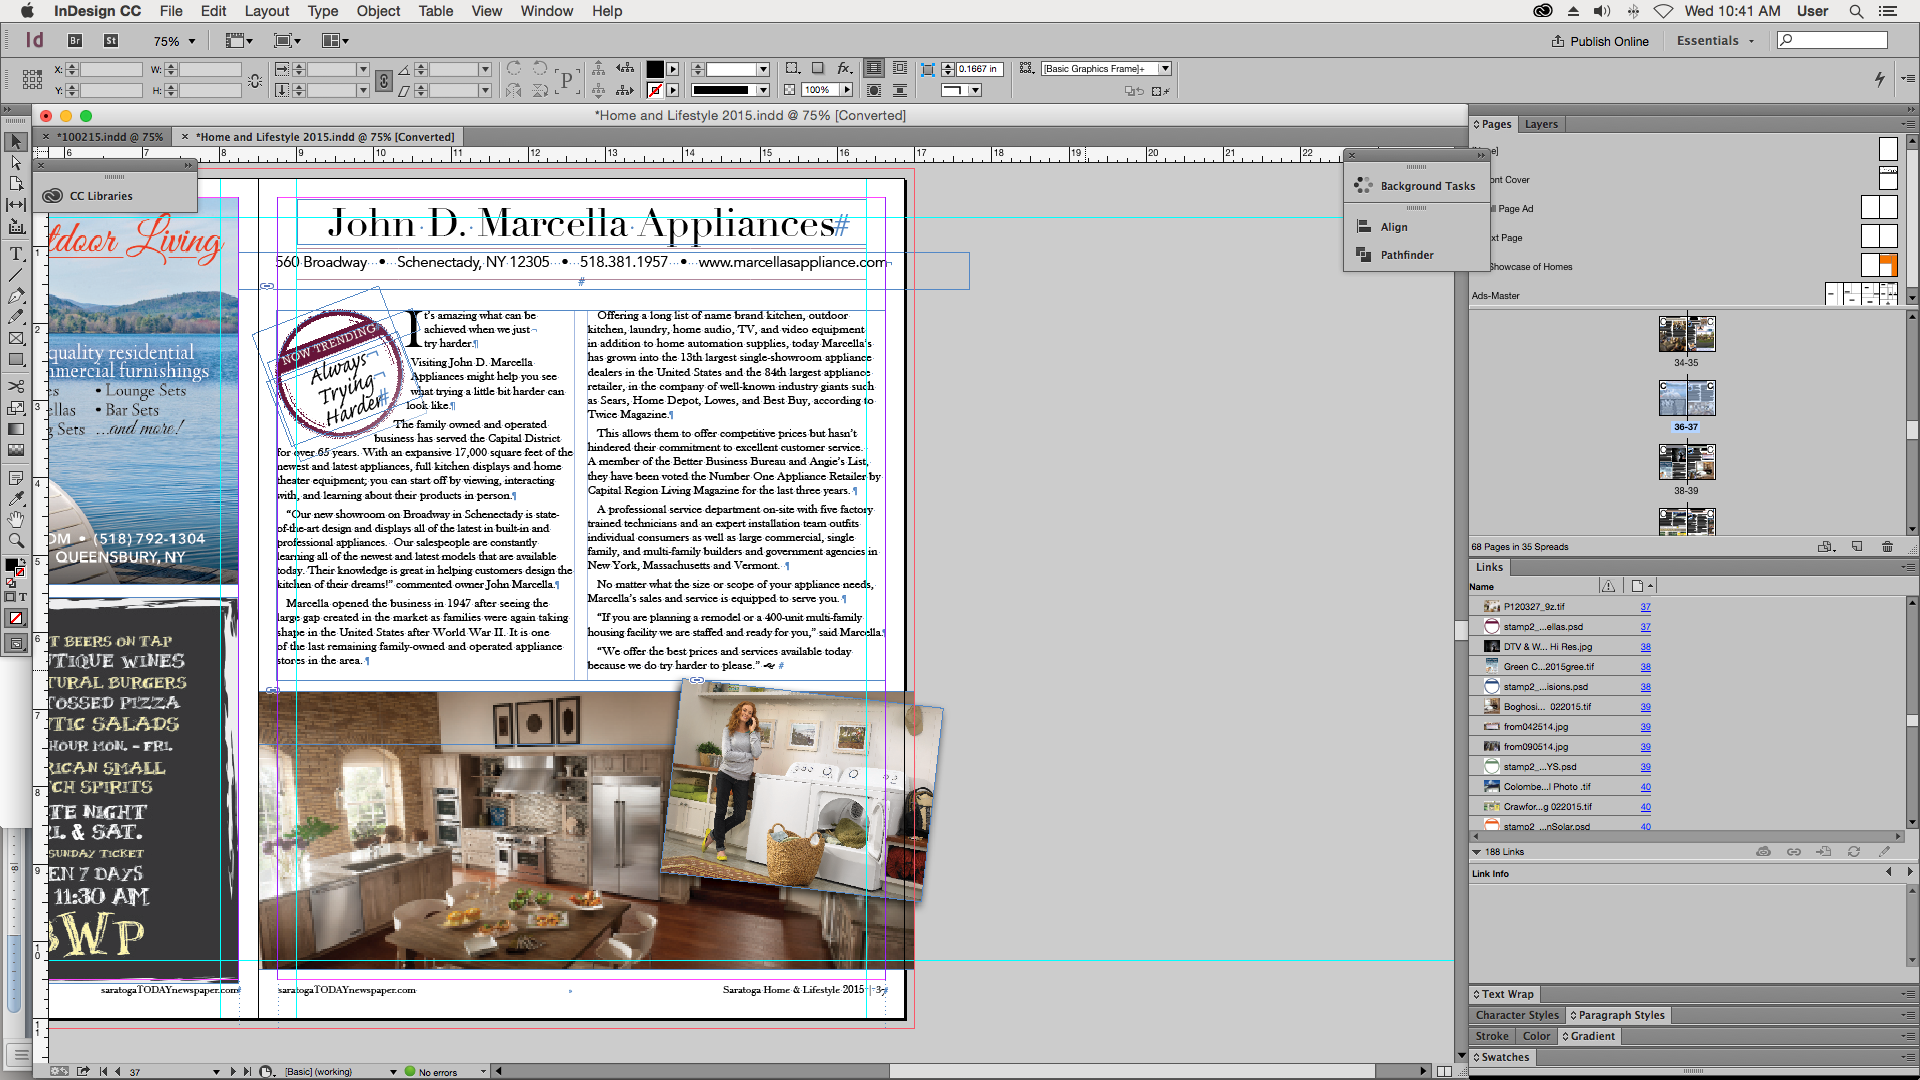
Task: Select the Zoom tool
Action: pyautogui.click(x=16, y=540)
